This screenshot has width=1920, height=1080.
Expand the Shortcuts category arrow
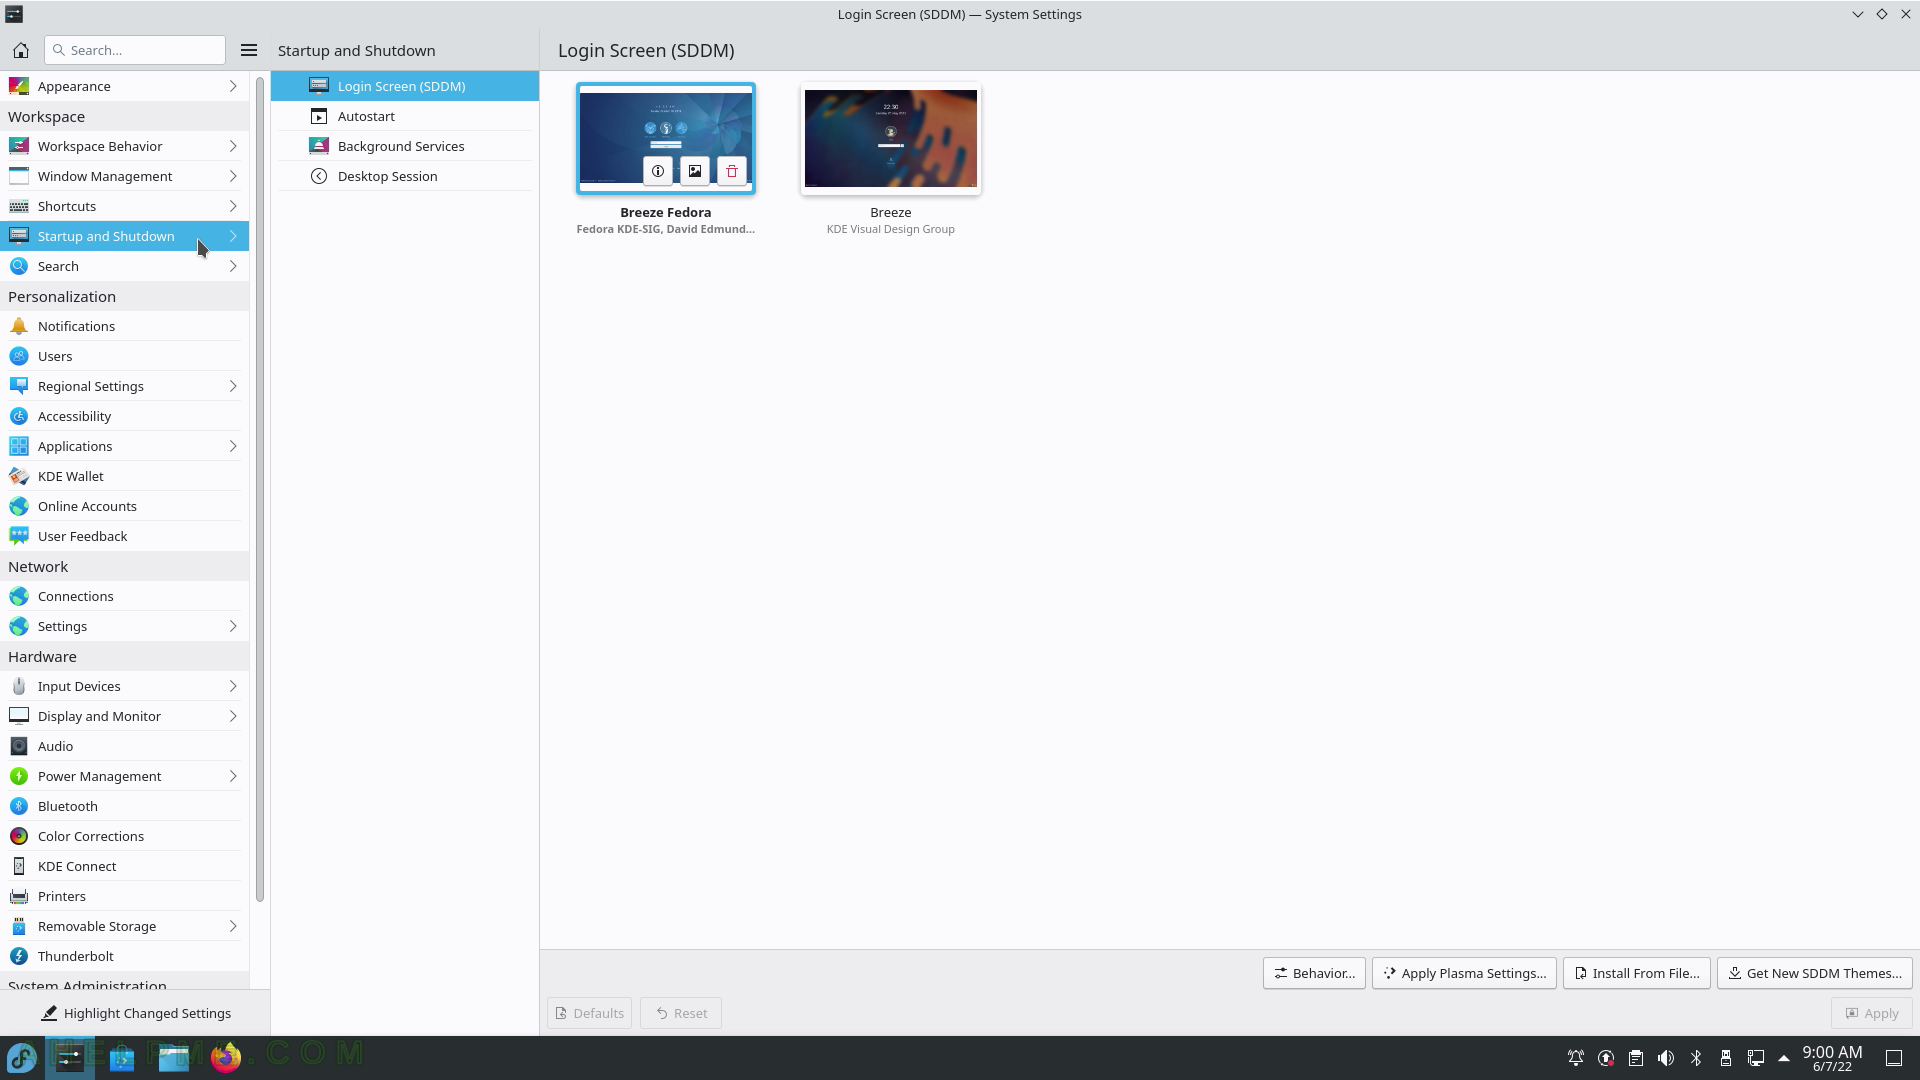(233, 206)
